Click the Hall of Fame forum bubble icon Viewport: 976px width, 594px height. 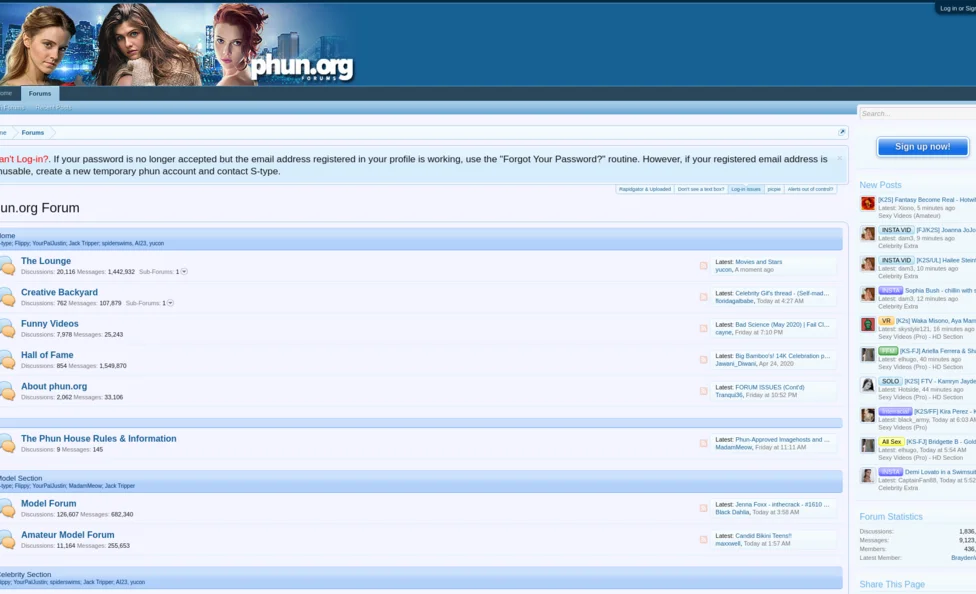pyautogui.click(x=7, y=360)
